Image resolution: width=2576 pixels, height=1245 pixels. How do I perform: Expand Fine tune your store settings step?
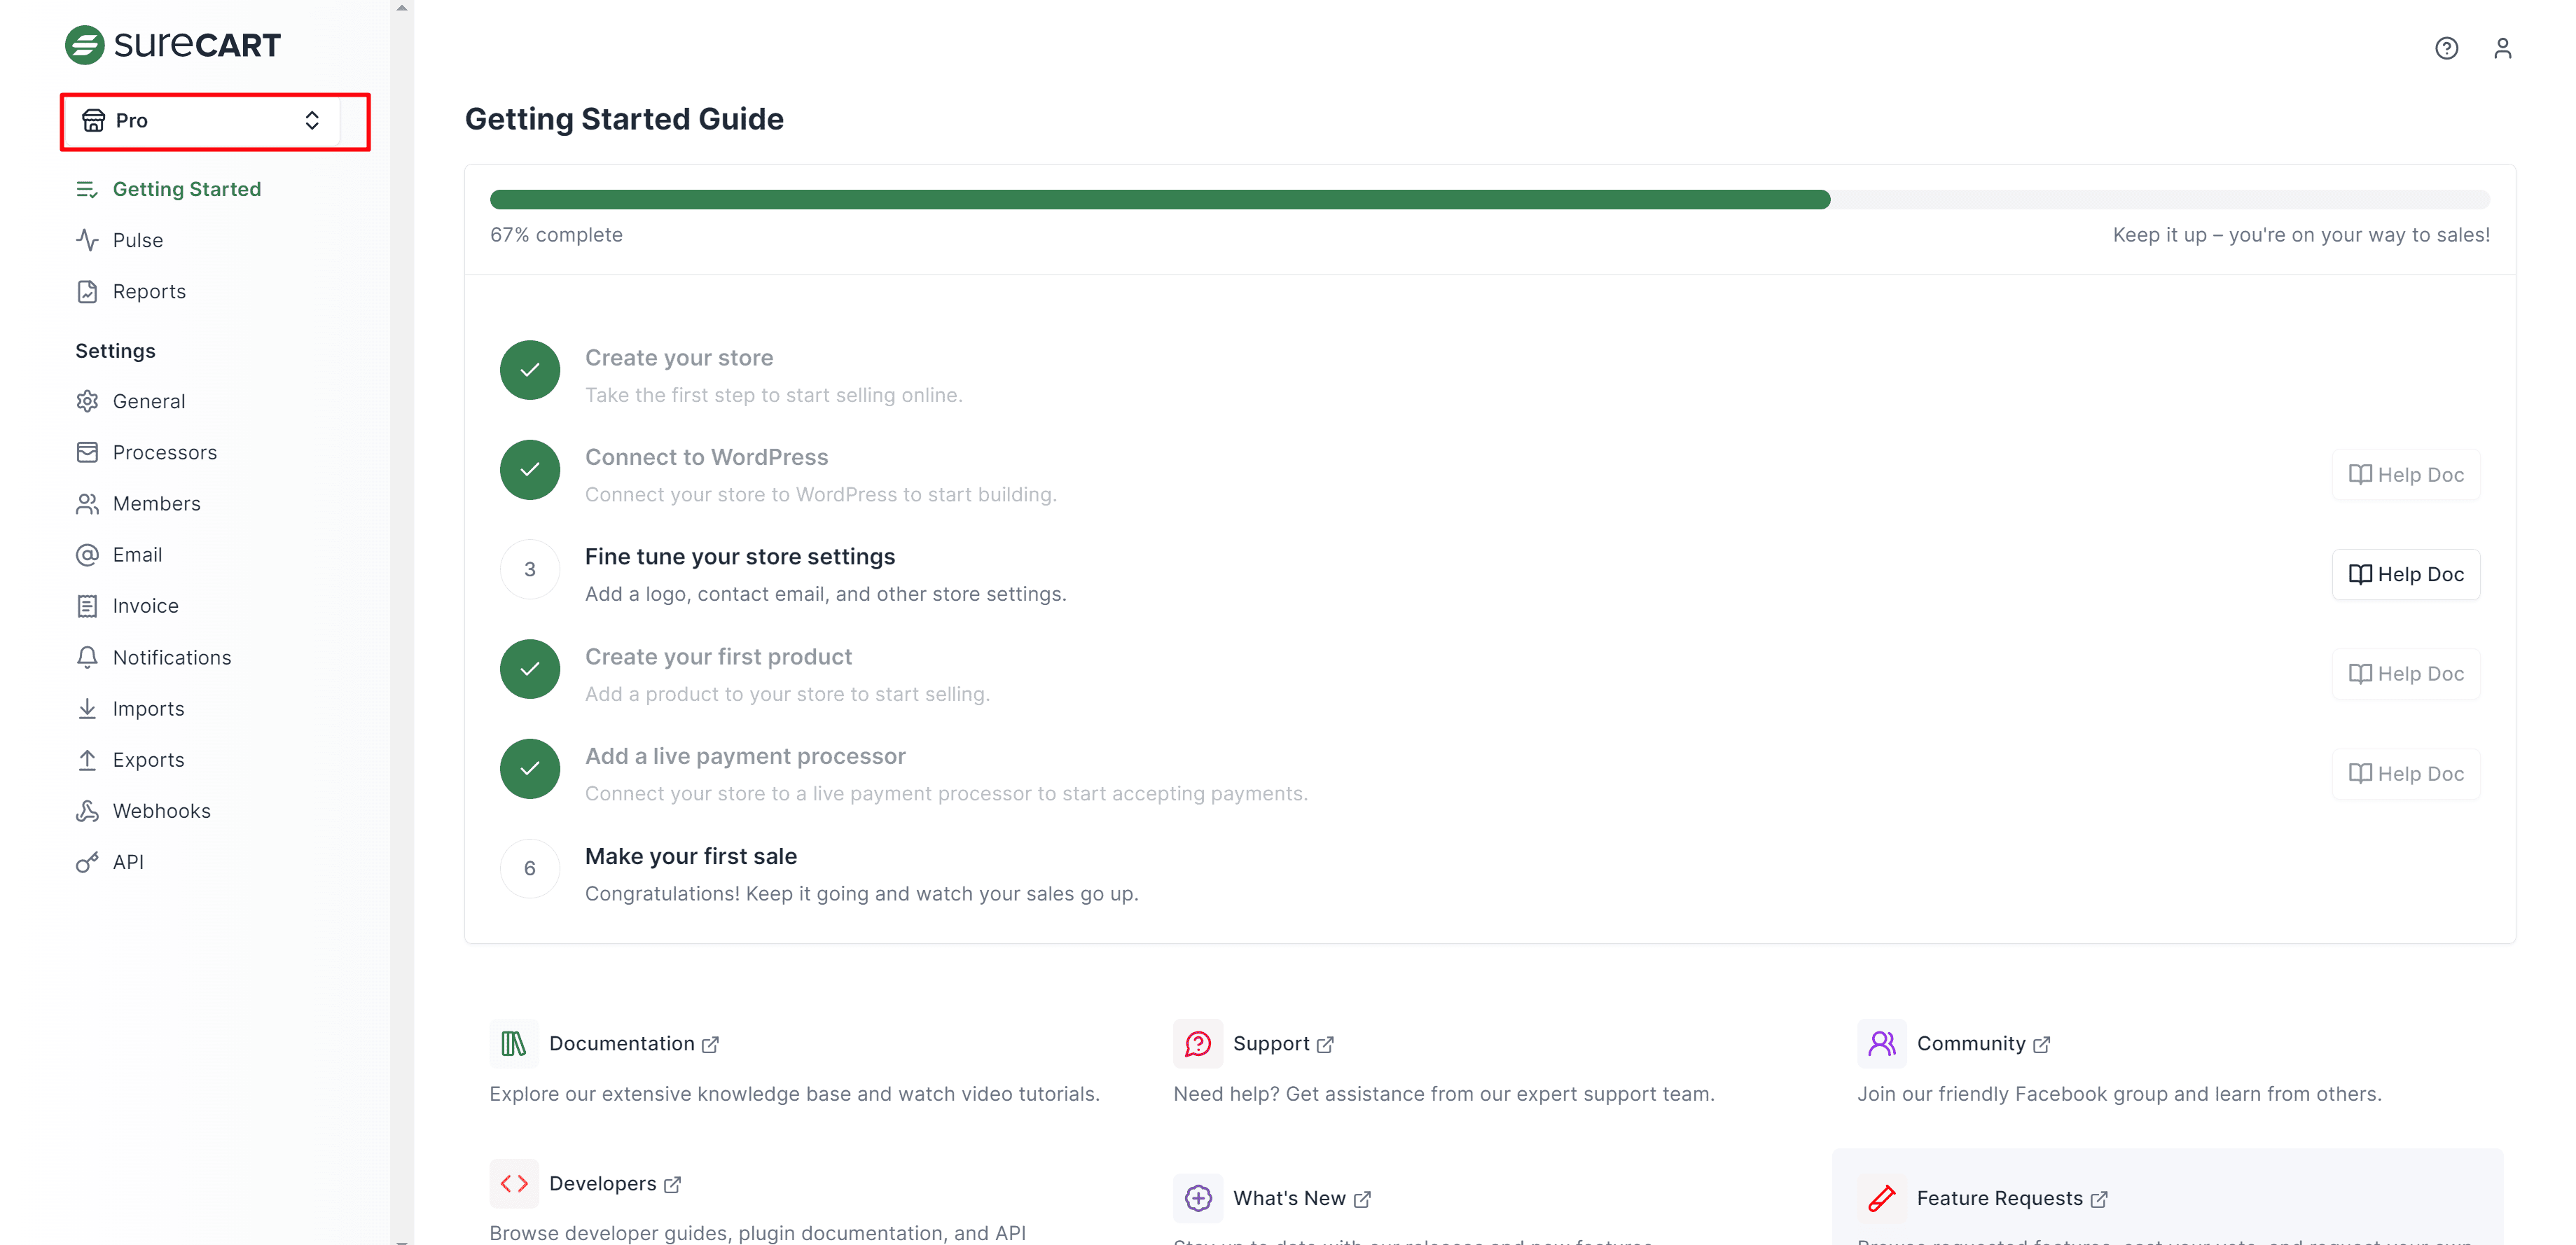click(x=740, y=556)
